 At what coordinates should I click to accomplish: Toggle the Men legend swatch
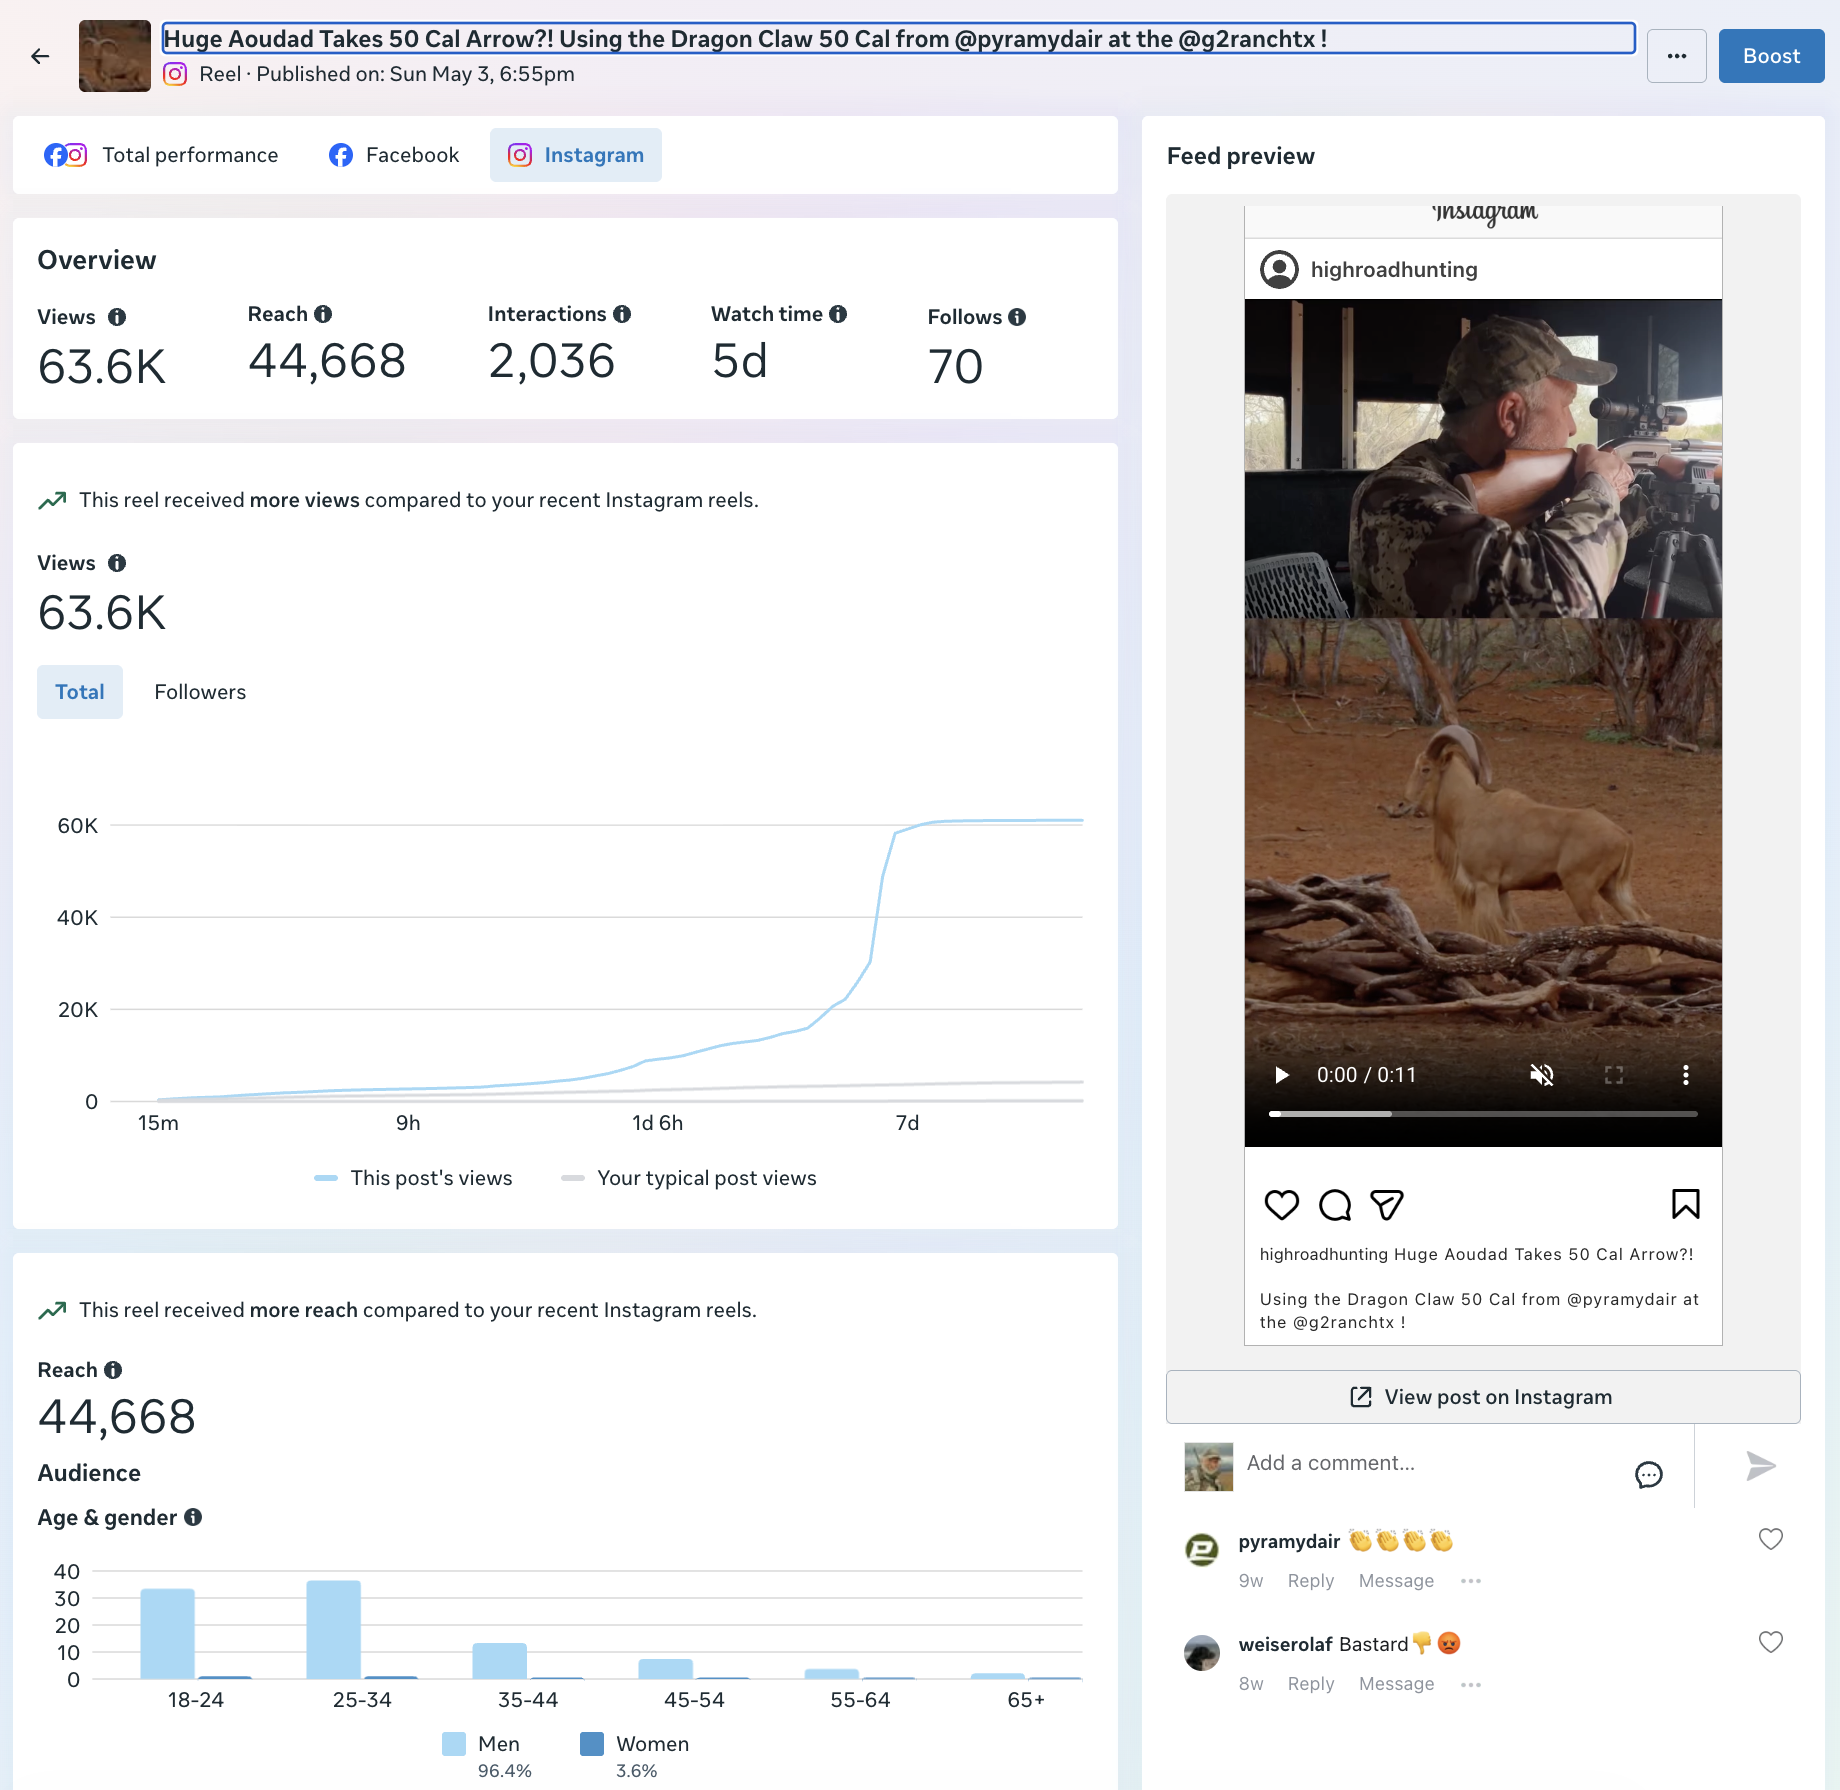[x=454, y=1744]
